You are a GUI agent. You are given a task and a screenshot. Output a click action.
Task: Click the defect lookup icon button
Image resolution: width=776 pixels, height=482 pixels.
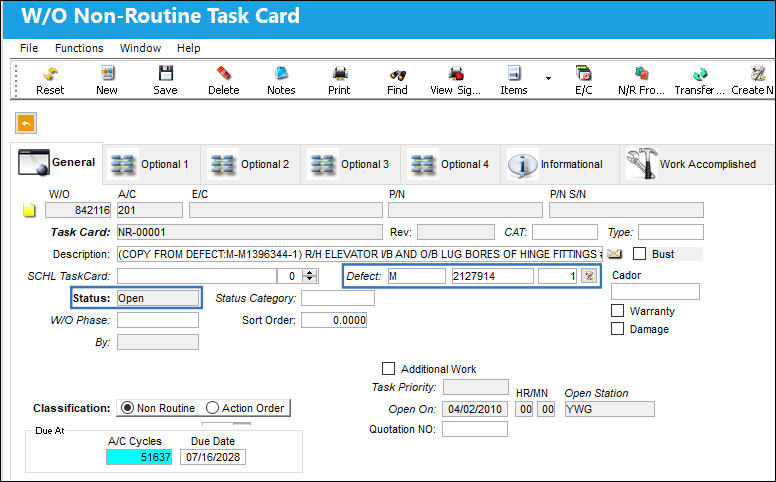tap(589, 276)
